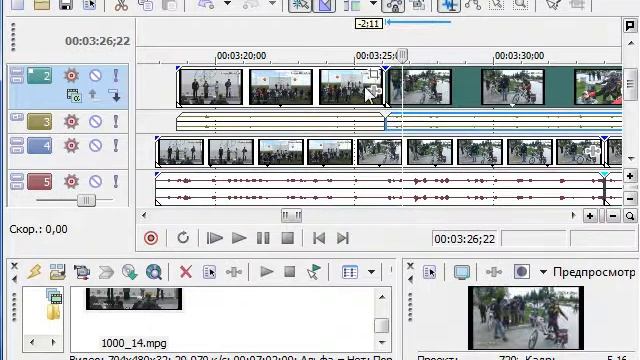This screenshot has width=640, height=360.
Task: Solo track 4
Action: 116,146
